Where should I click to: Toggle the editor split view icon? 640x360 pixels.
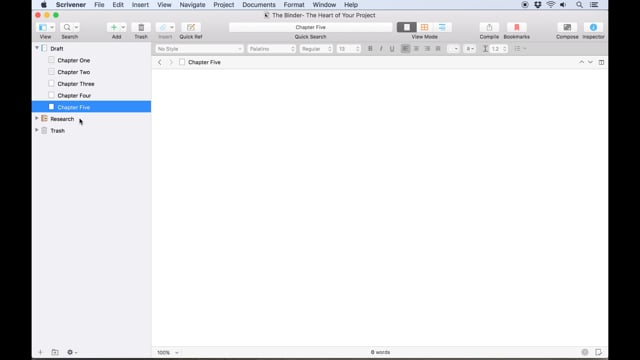click(x=601, y=62)
